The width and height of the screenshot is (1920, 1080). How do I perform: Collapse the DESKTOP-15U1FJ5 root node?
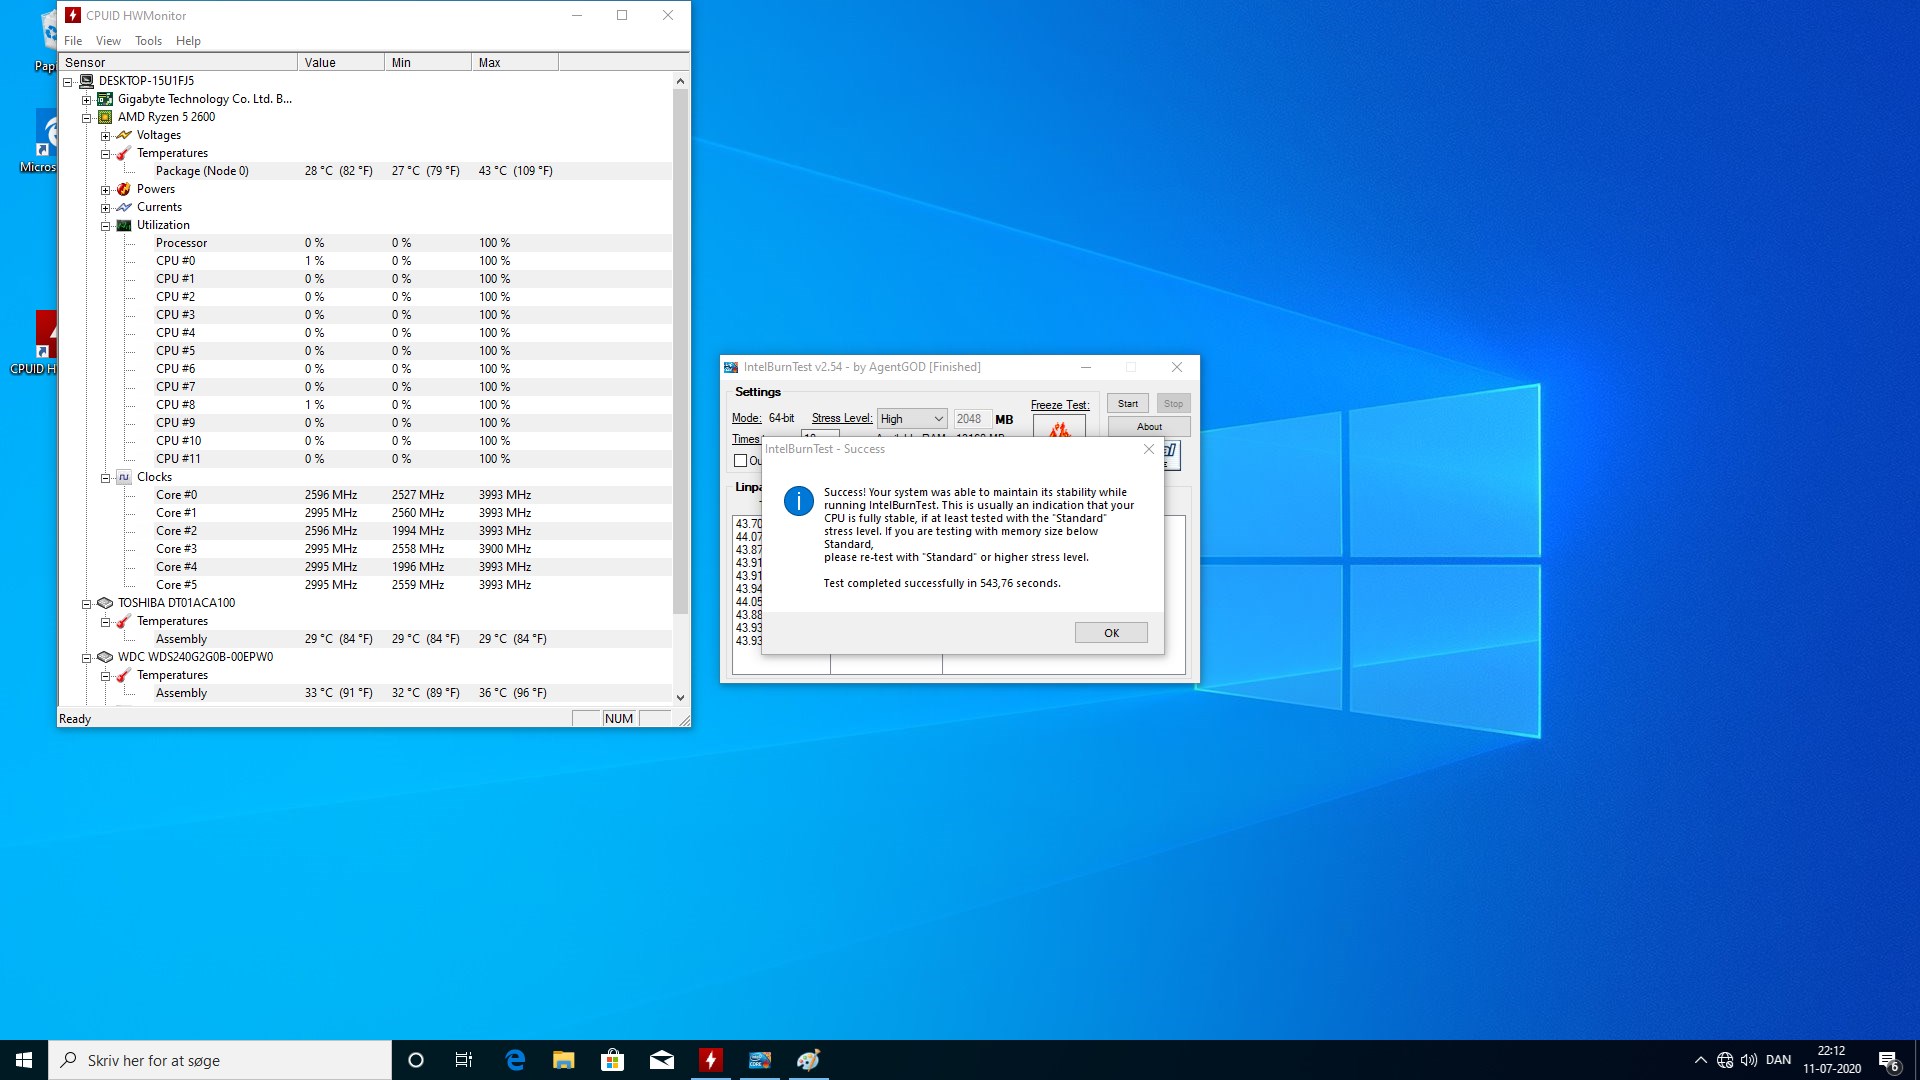point(68,82)
